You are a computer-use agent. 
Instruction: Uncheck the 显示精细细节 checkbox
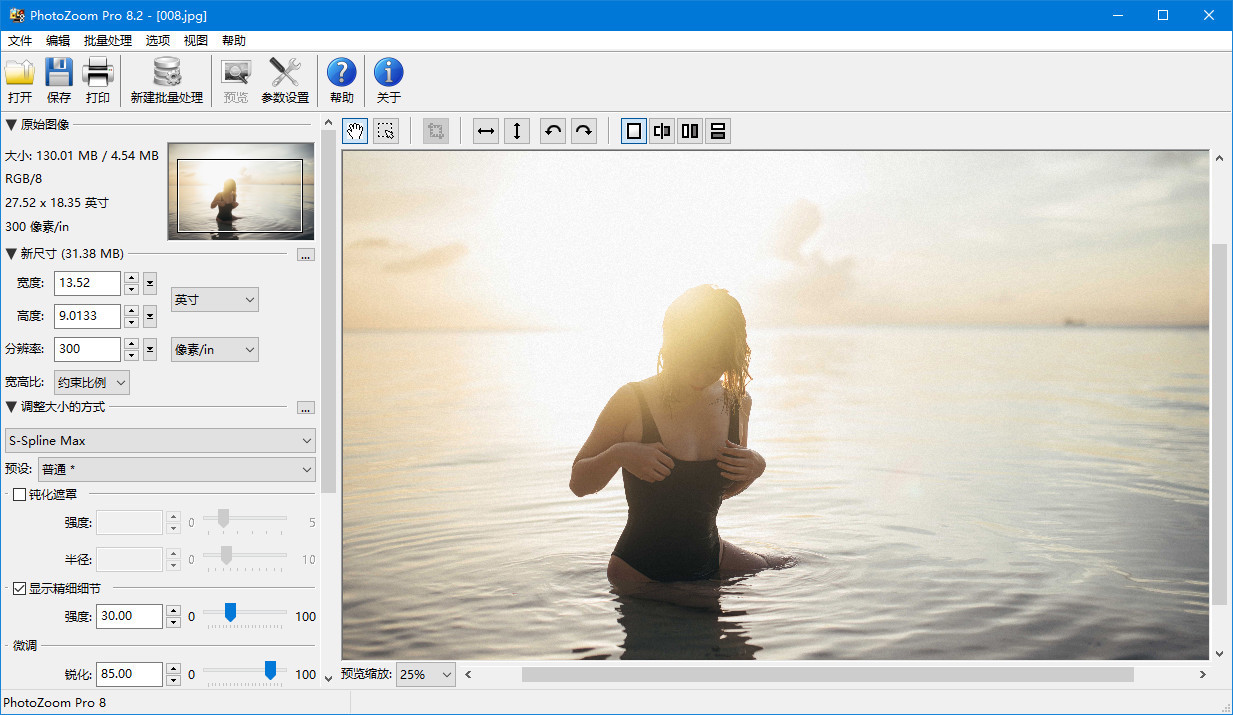[x=20, y=589]
